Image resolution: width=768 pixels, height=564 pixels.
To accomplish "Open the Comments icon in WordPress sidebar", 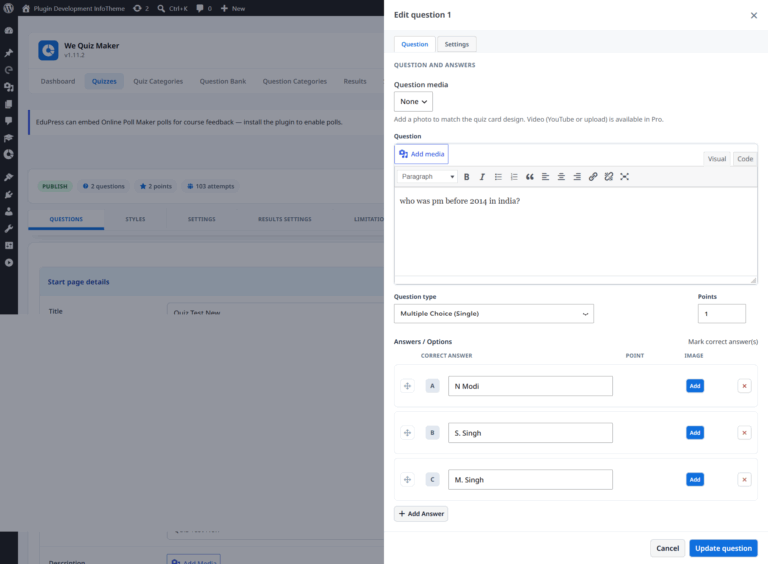I will click(9, 120).
